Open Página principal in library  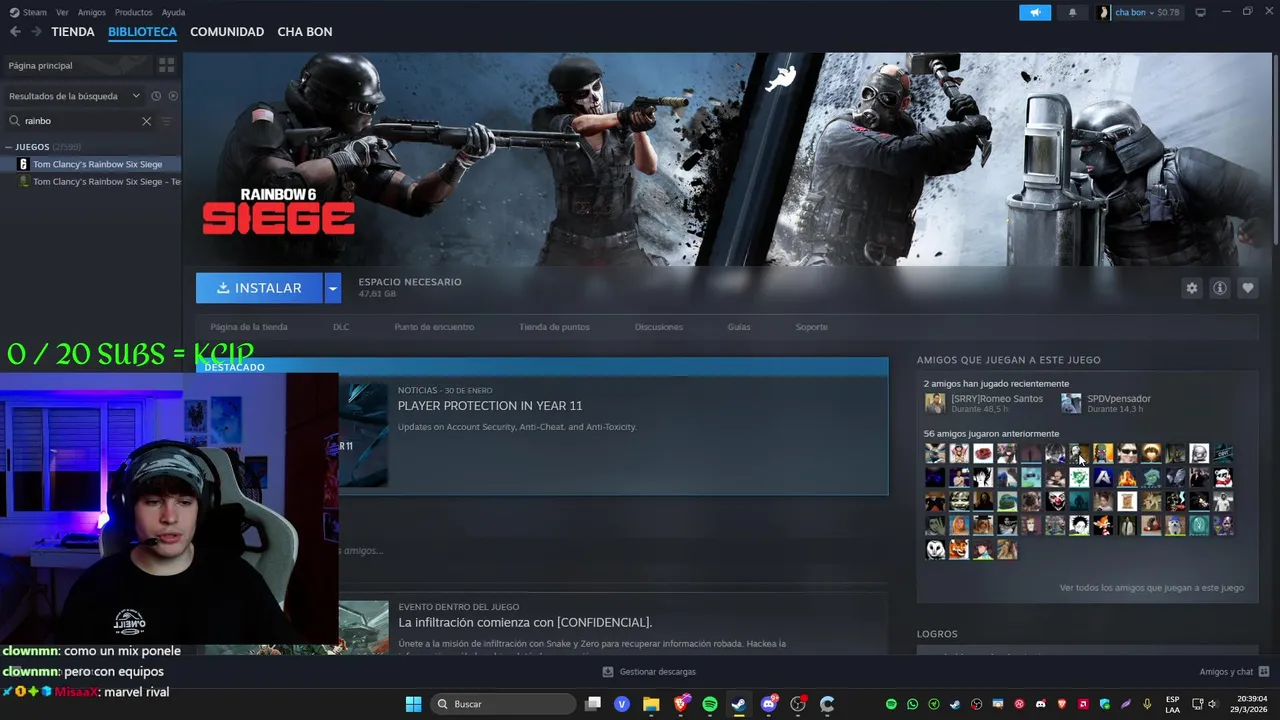[78, 65]
